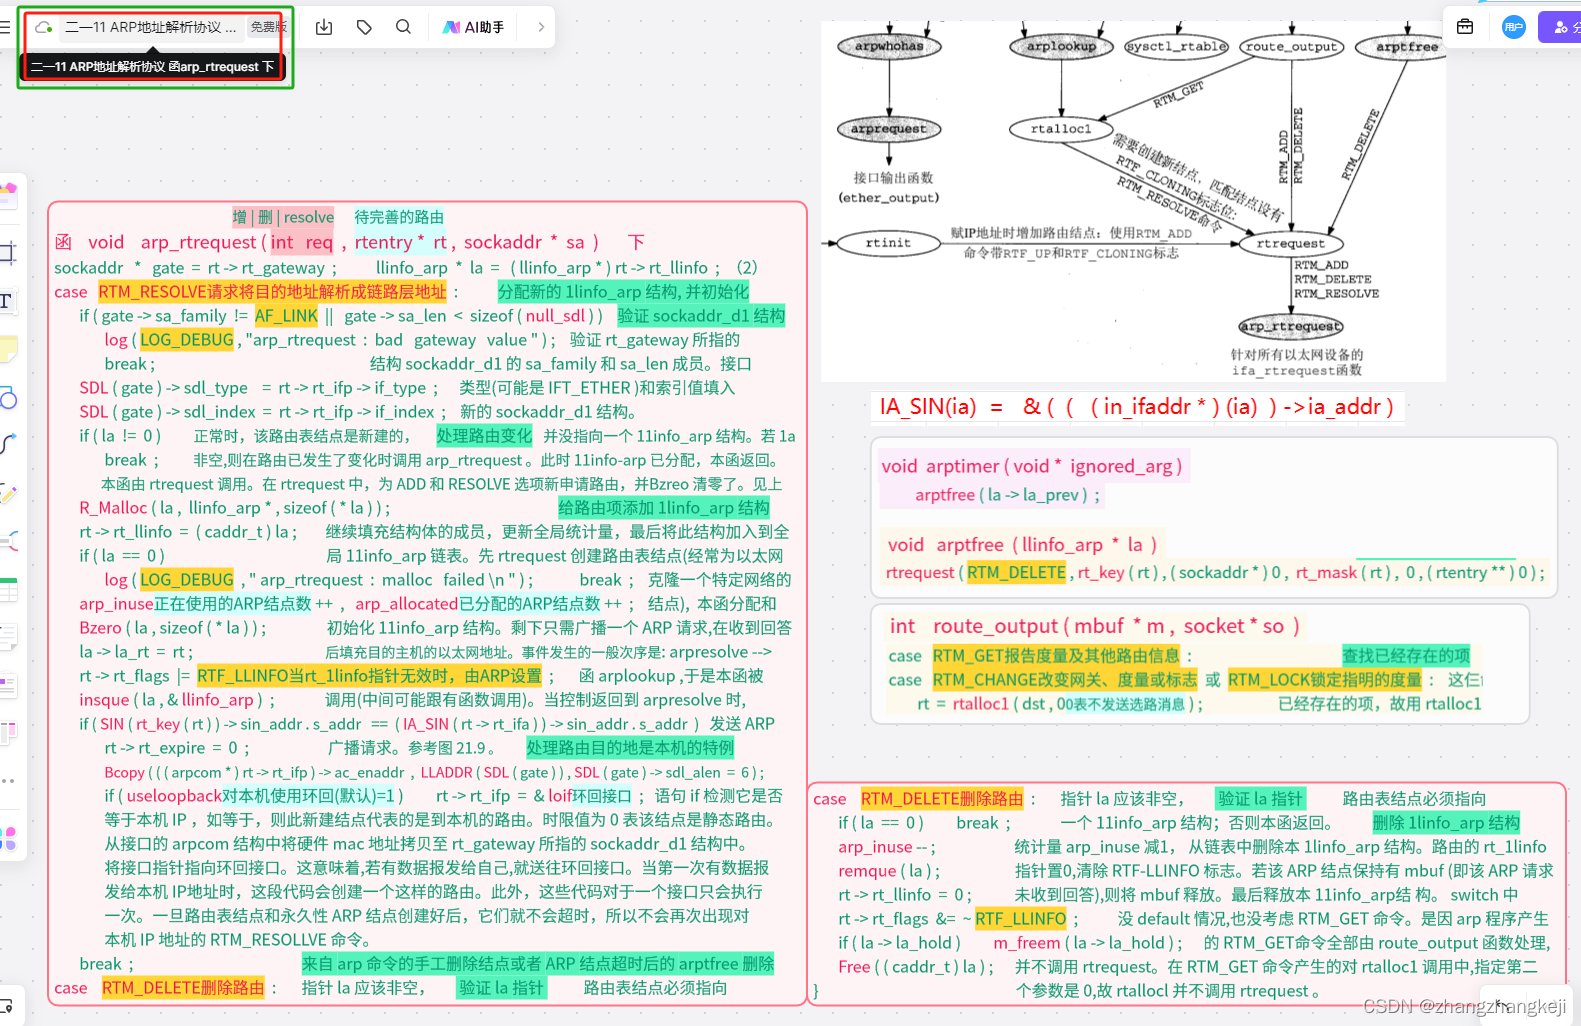Image resolution: width=1581 pixels, height=1026 pixels.
Task: Click highlighted RTM_CHANGE改变网关 text
Action: coord(1064,680)
